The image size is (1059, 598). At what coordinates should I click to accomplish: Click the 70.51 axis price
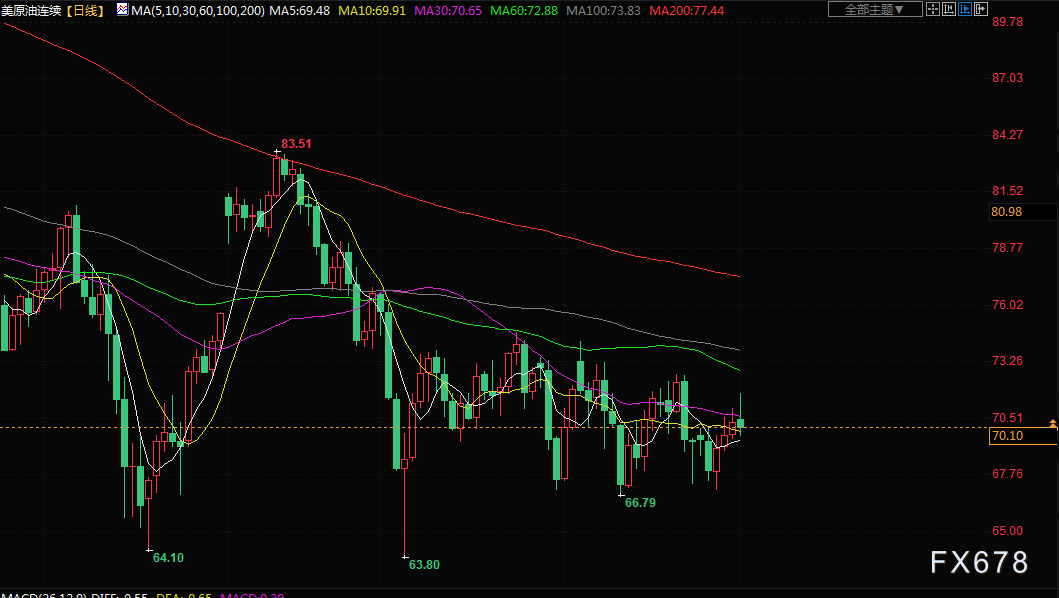(x=1007, y=418)
